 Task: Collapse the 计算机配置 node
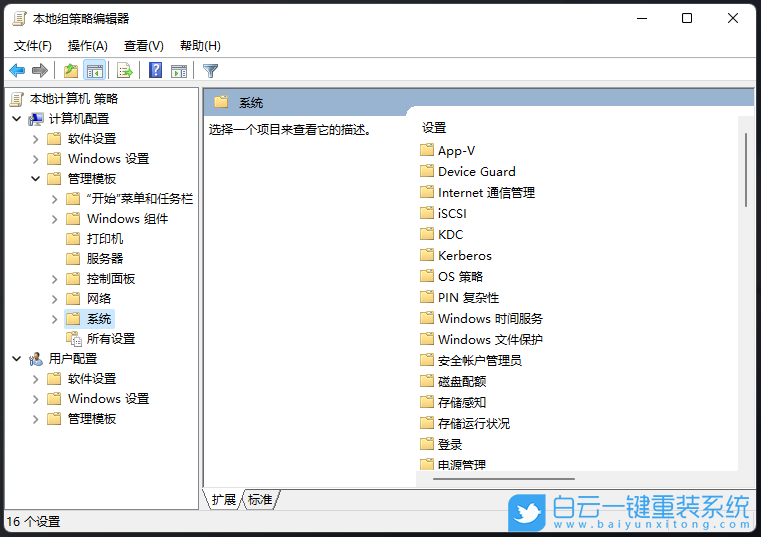(17, 118)
